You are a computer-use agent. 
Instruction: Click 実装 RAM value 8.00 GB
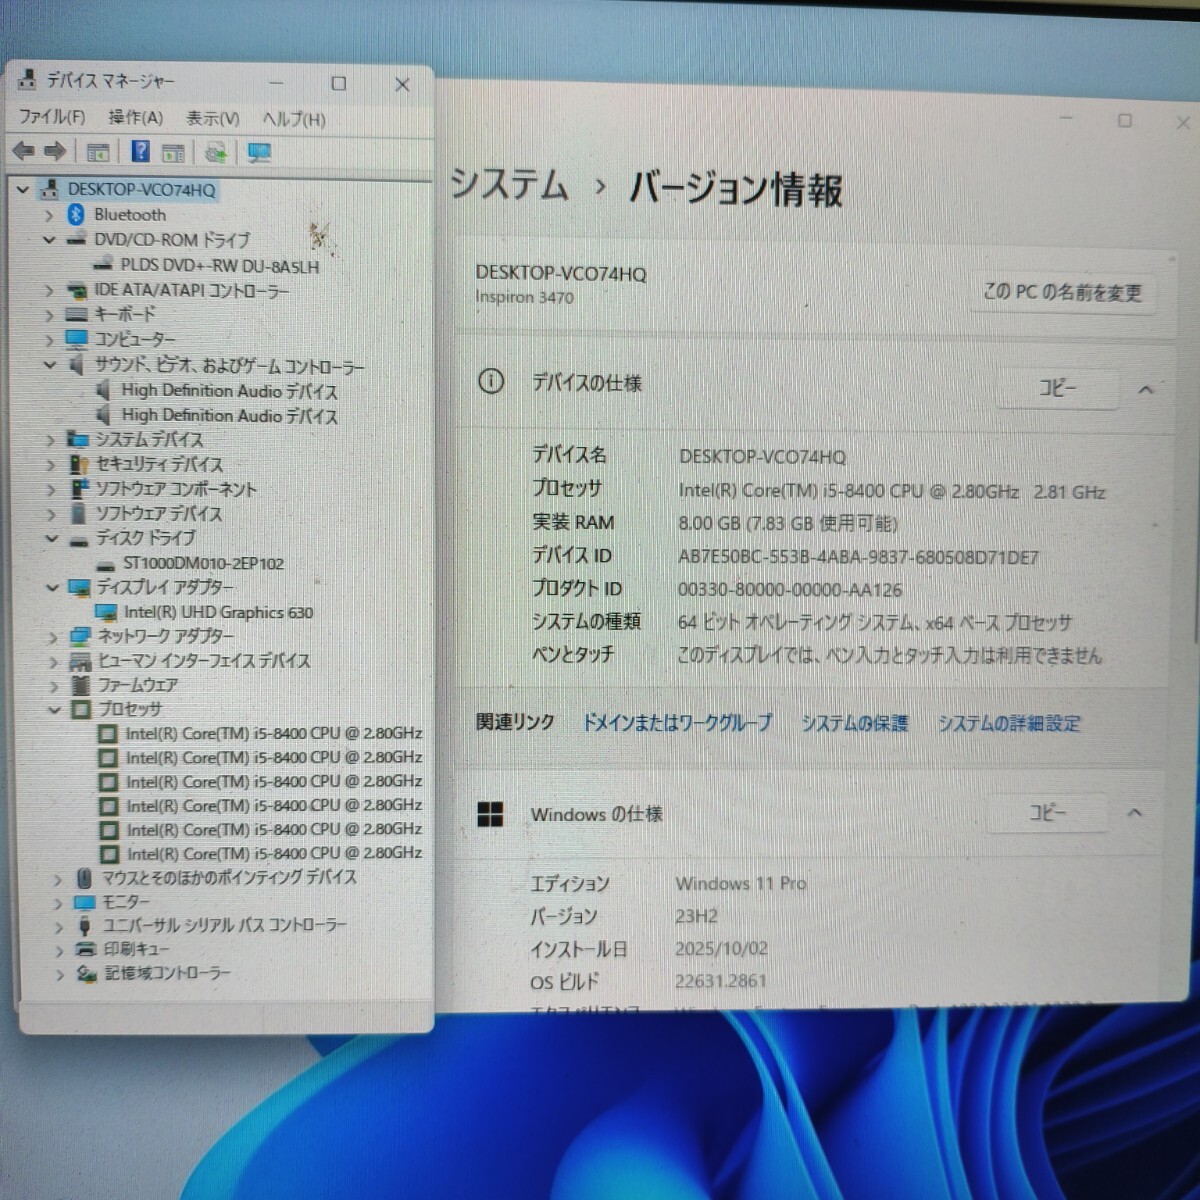(x=787, y=523)
